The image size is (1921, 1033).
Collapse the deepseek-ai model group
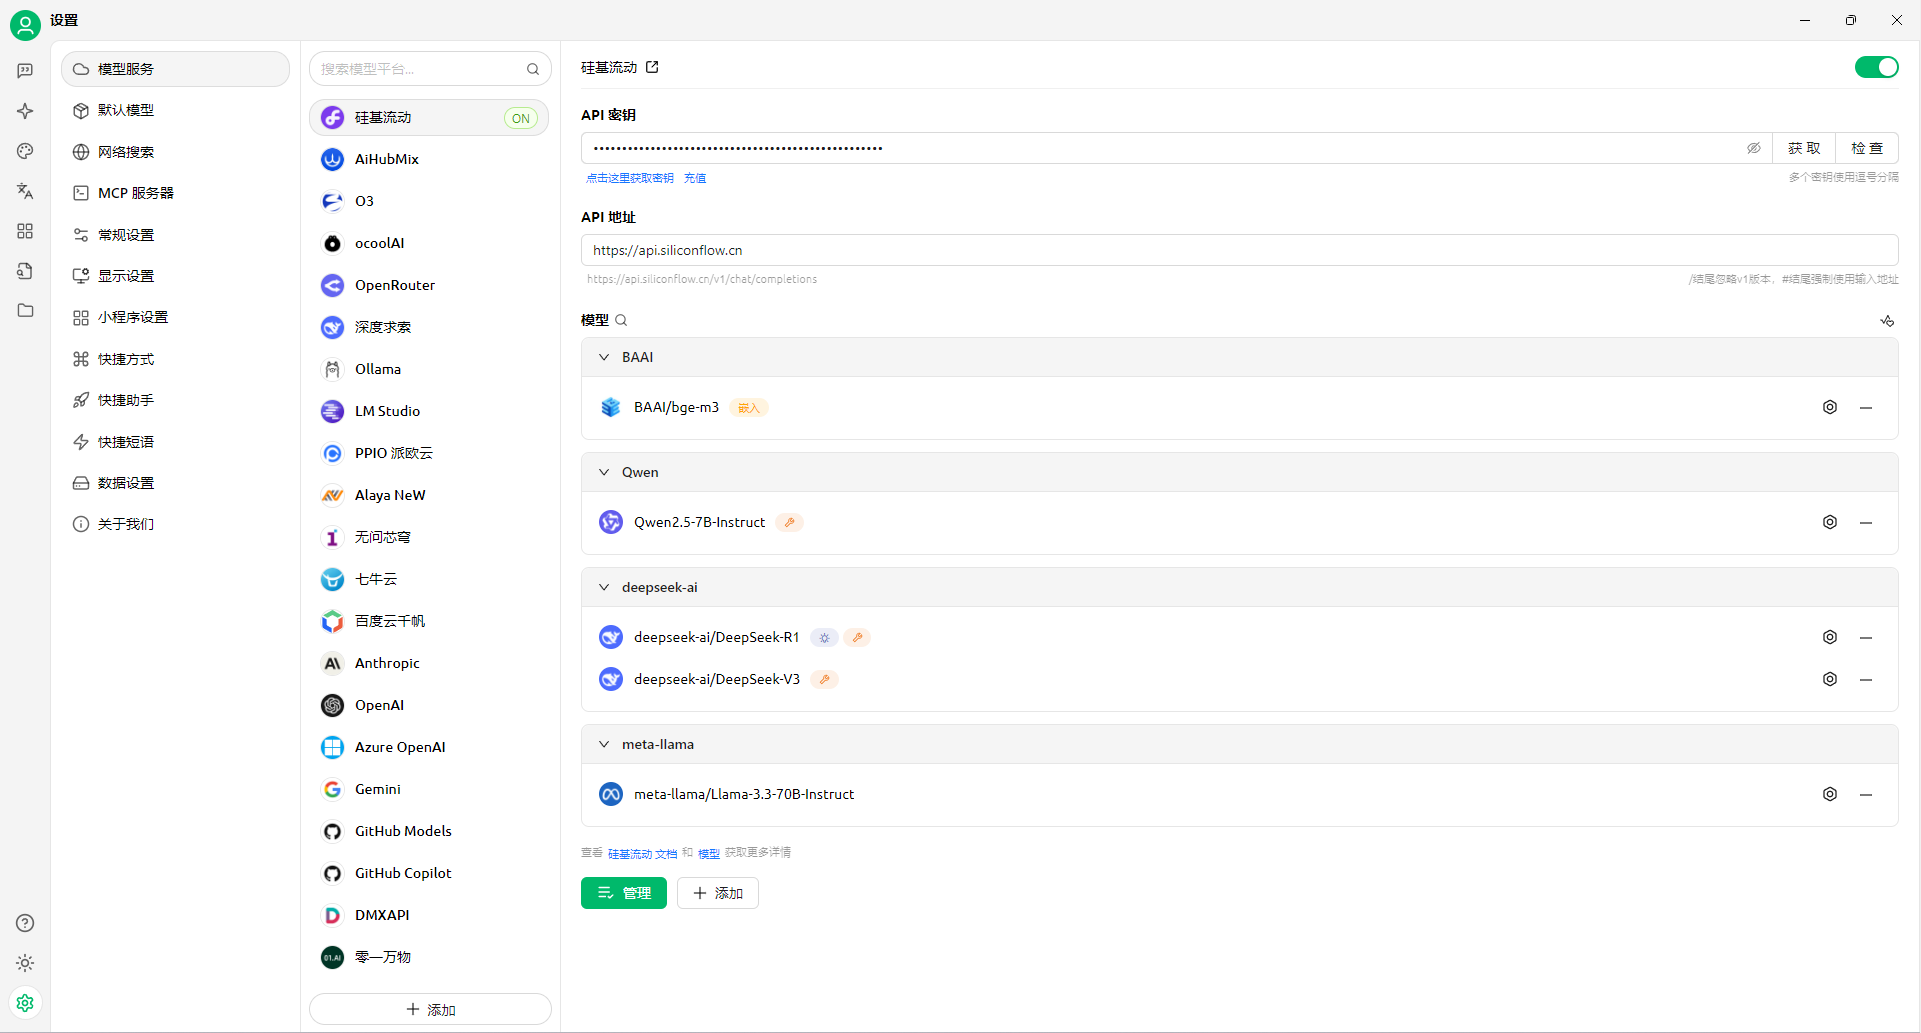(604, 587)
